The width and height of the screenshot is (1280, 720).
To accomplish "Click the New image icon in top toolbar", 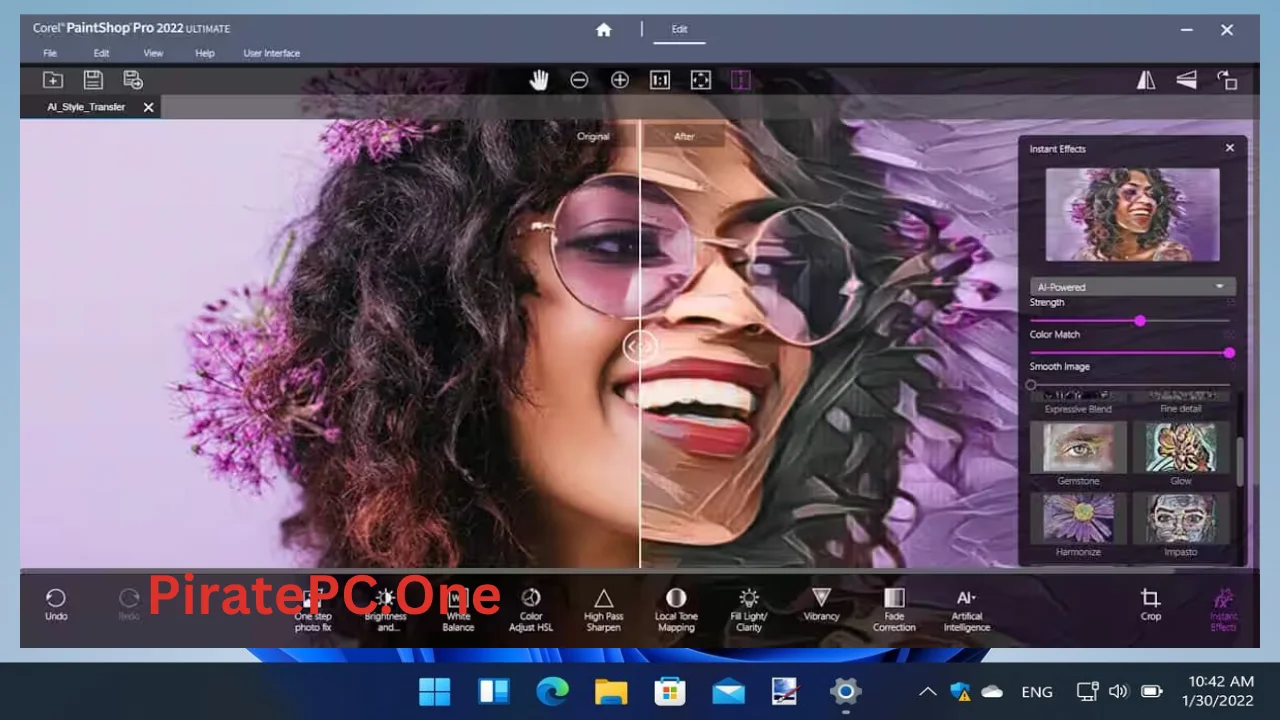I will (52, 80).
